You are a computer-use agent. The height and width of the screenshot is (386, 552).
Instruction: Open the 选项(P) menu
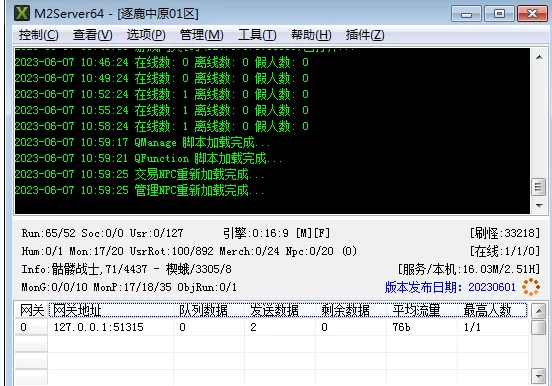146,35
